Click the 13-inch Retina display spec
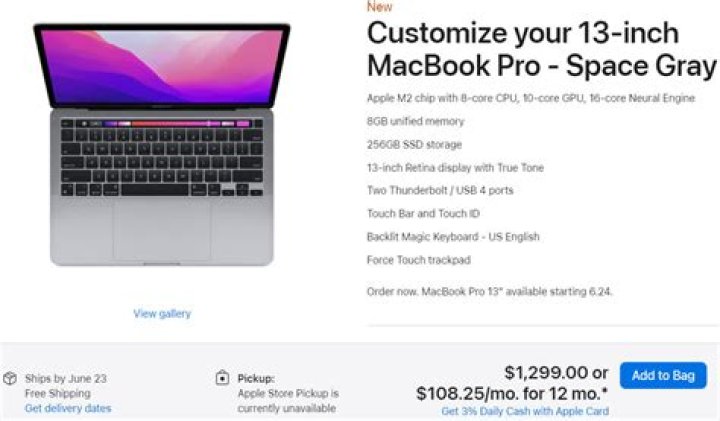This screenshot has height=421, width=720. coord(455,168)
